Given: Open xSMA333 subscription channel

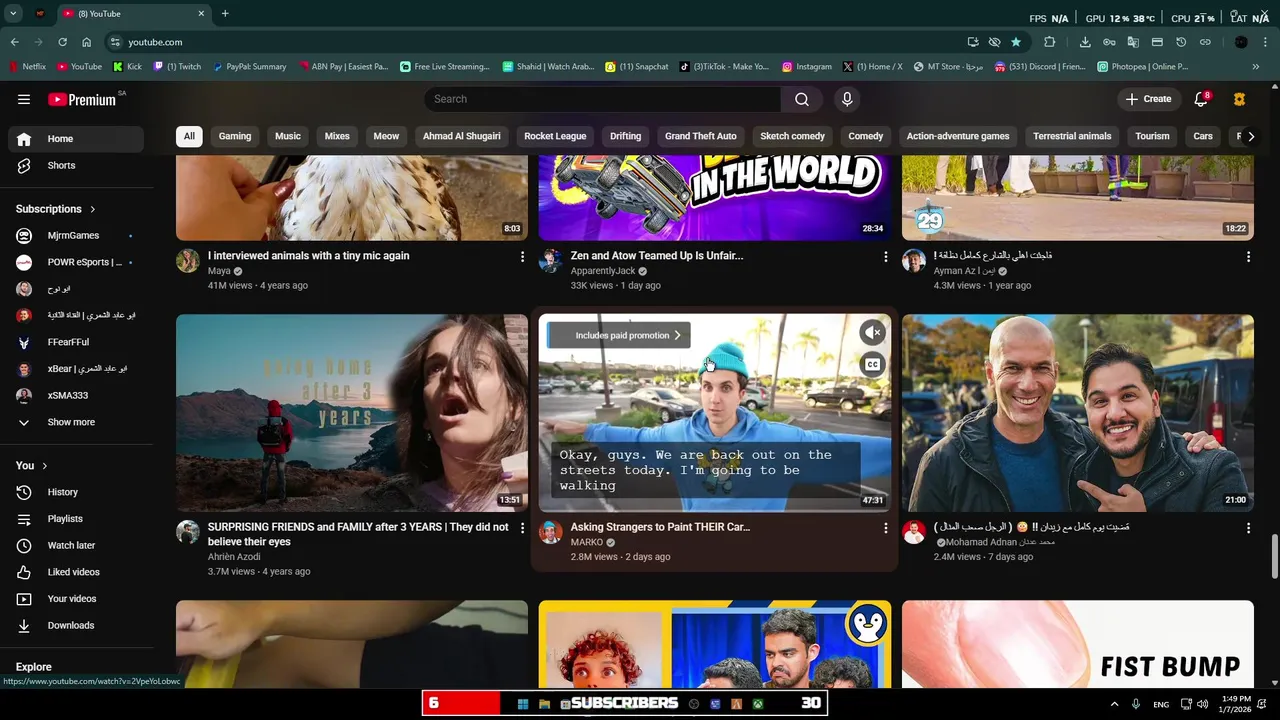Looking at the screenshot, I should pos(76,395).
